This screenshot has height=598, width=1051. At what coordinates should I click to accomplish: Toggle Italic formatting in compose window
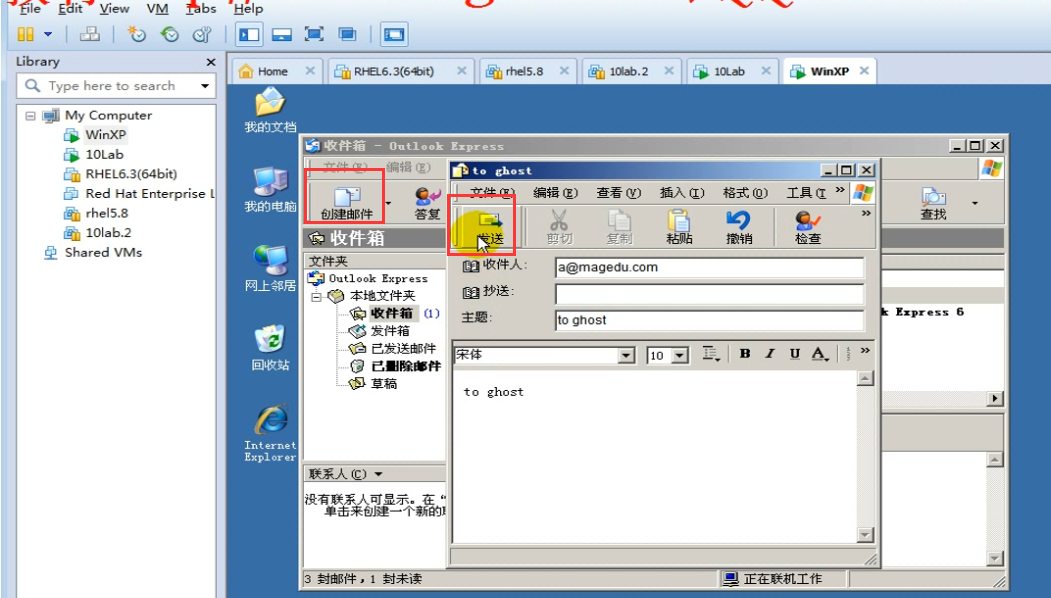(x=769, y=354)
